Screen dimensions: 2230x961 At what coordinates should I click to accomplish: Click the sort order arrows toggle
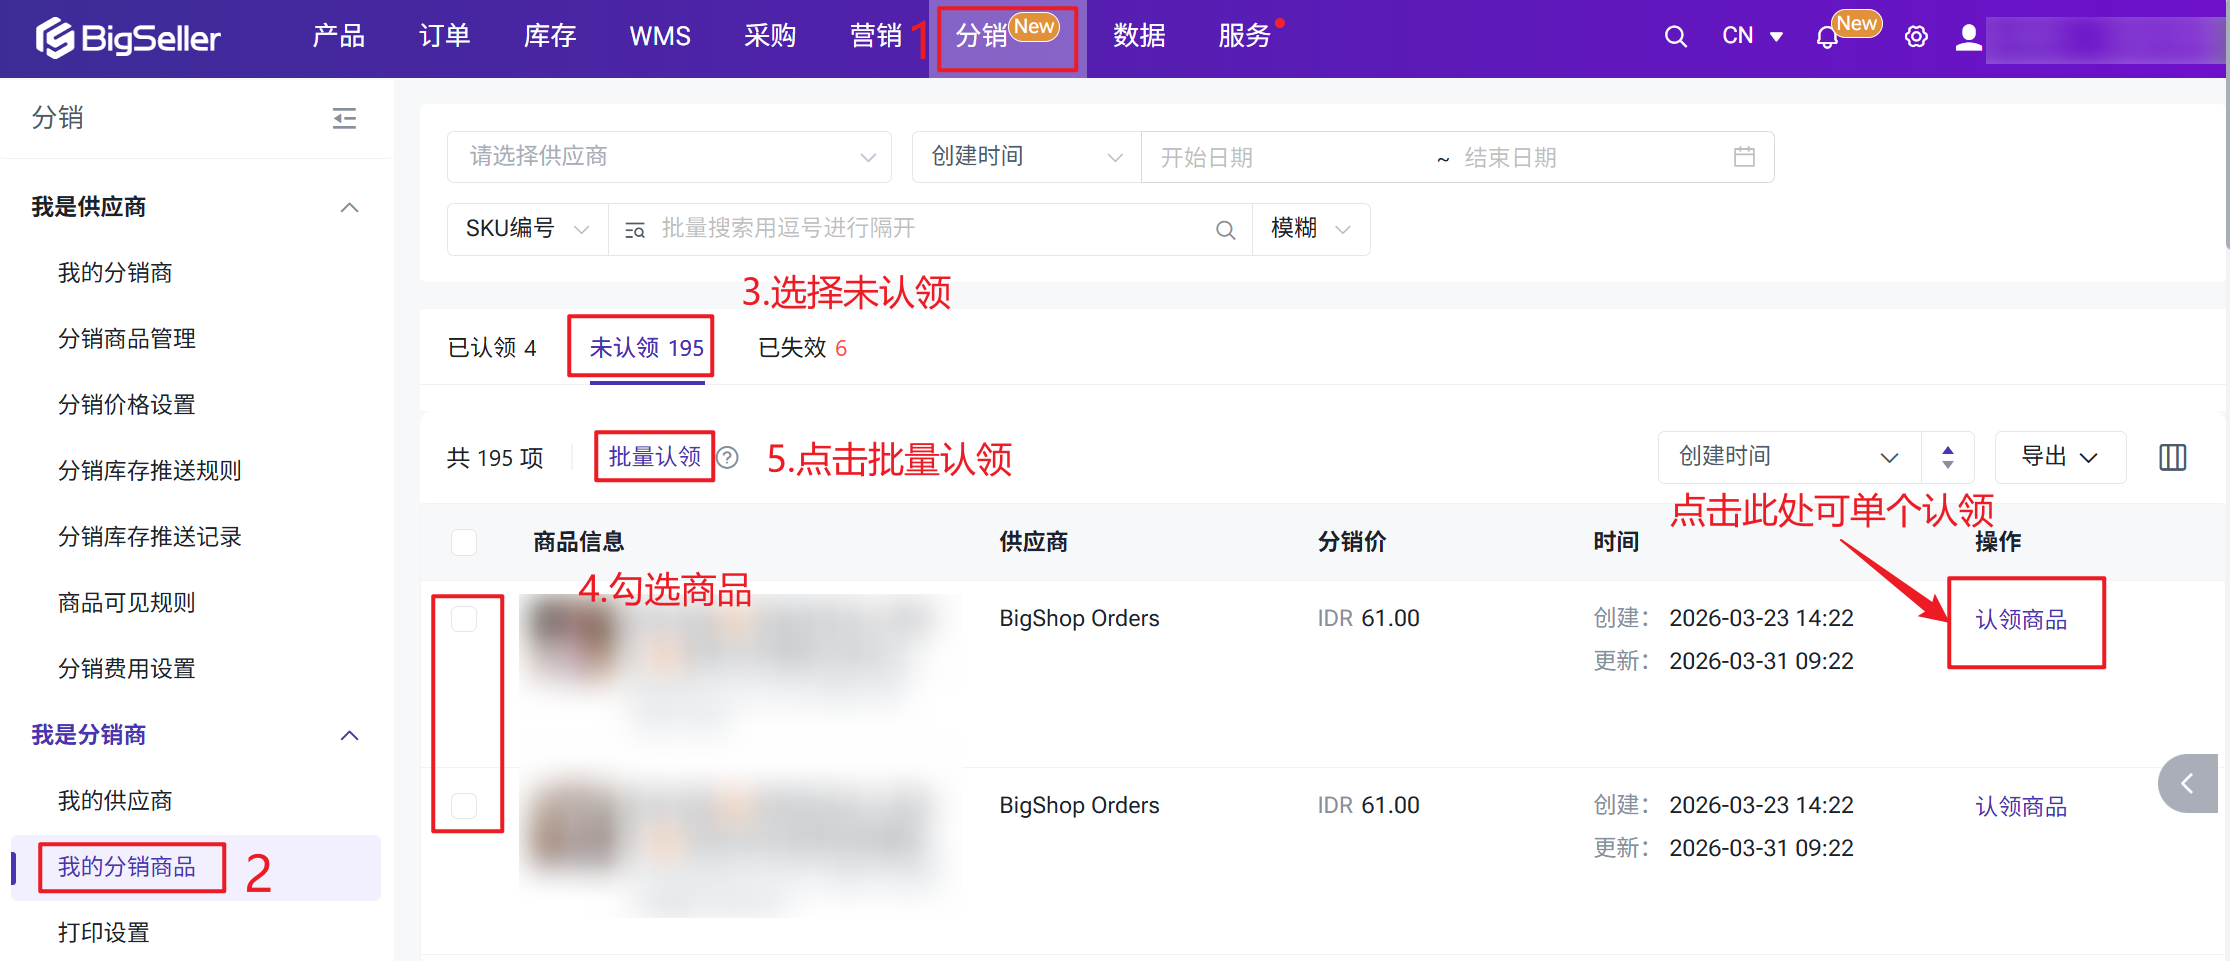(x=1947, y=457)
